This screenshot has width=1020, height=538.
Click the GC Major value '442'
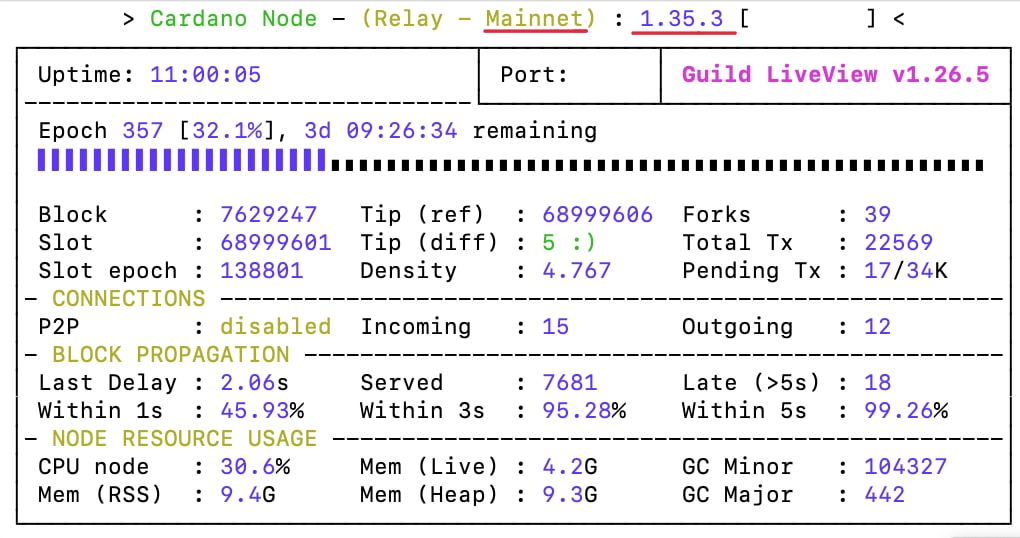(885, 494)
